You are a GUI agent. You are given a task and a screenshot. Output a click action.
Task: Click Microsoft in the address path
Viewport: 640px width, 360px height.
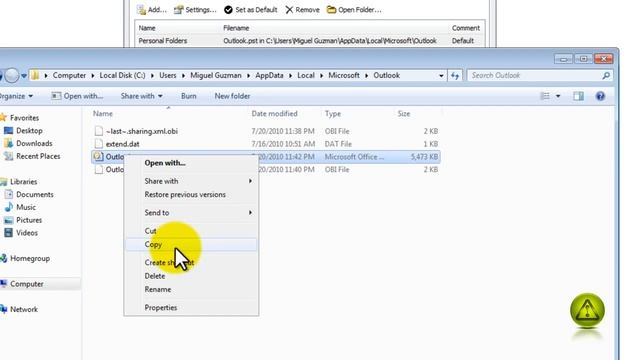(x=344, y=76)
